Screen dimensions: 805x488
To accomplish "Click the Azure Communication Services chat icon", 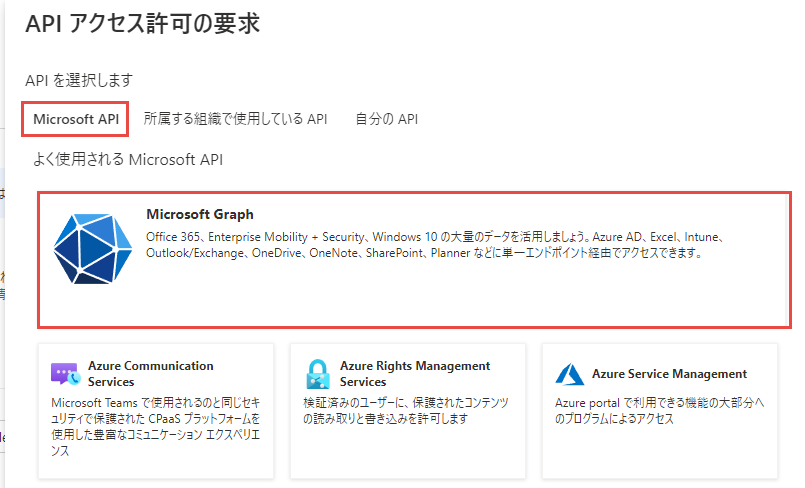I will [x=64, y=375].
